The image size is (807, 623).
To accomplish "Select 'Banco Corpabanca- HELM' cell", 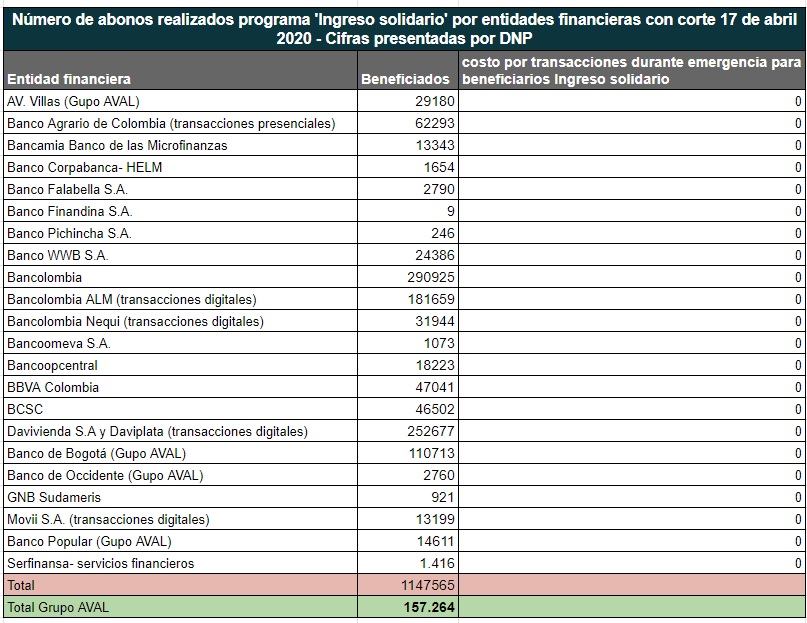I will 180,167.
